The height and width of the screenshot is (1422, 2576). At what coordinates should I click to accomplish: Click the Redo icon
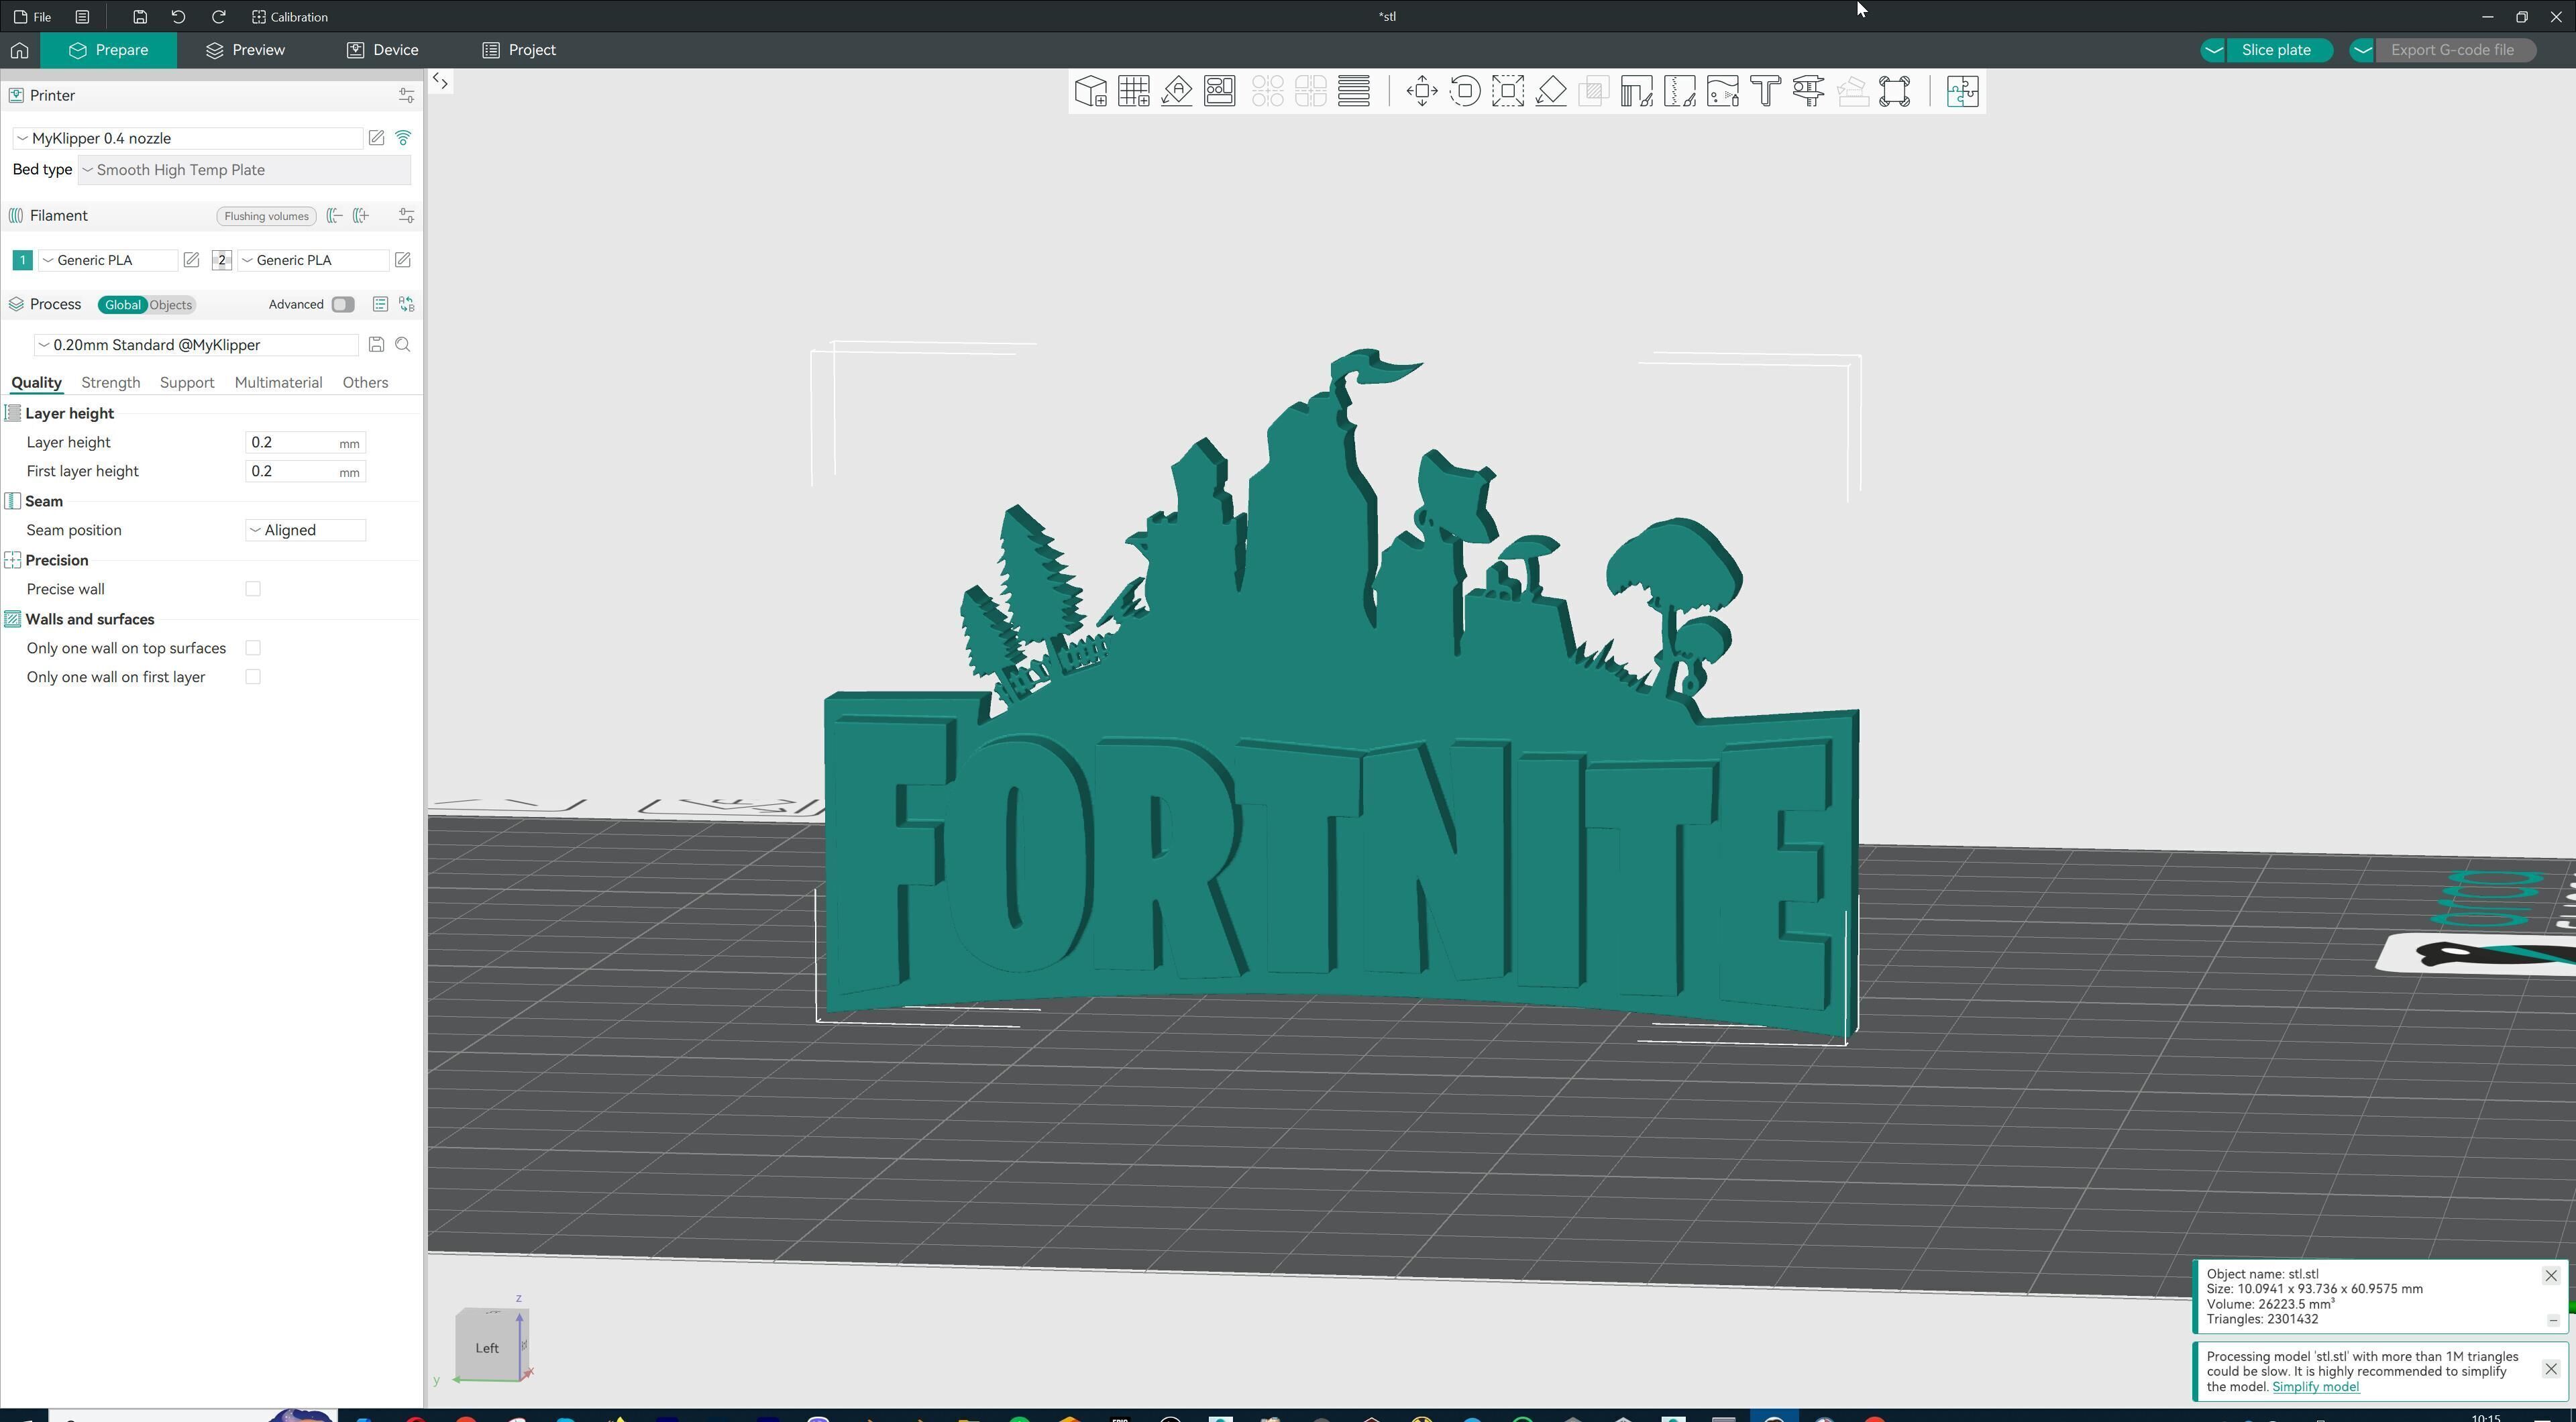point(218,17)
